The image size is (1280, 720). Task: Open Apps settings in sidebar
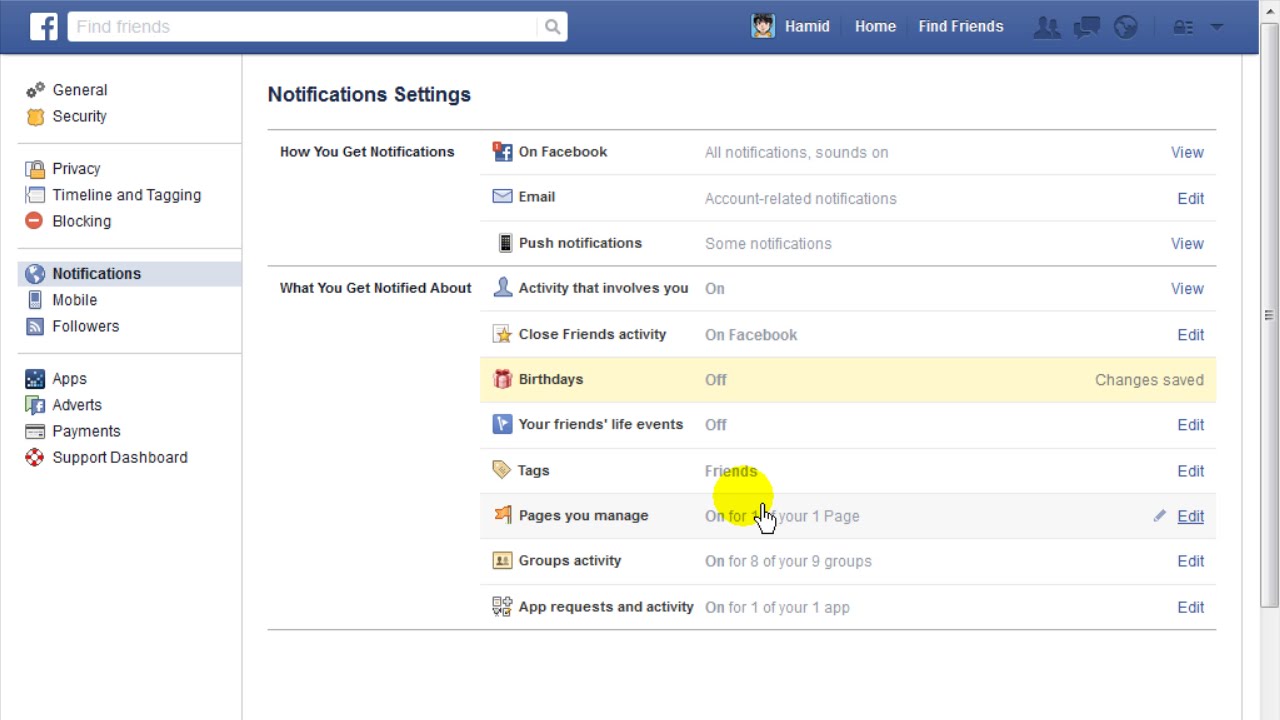(x=70, y=379)
